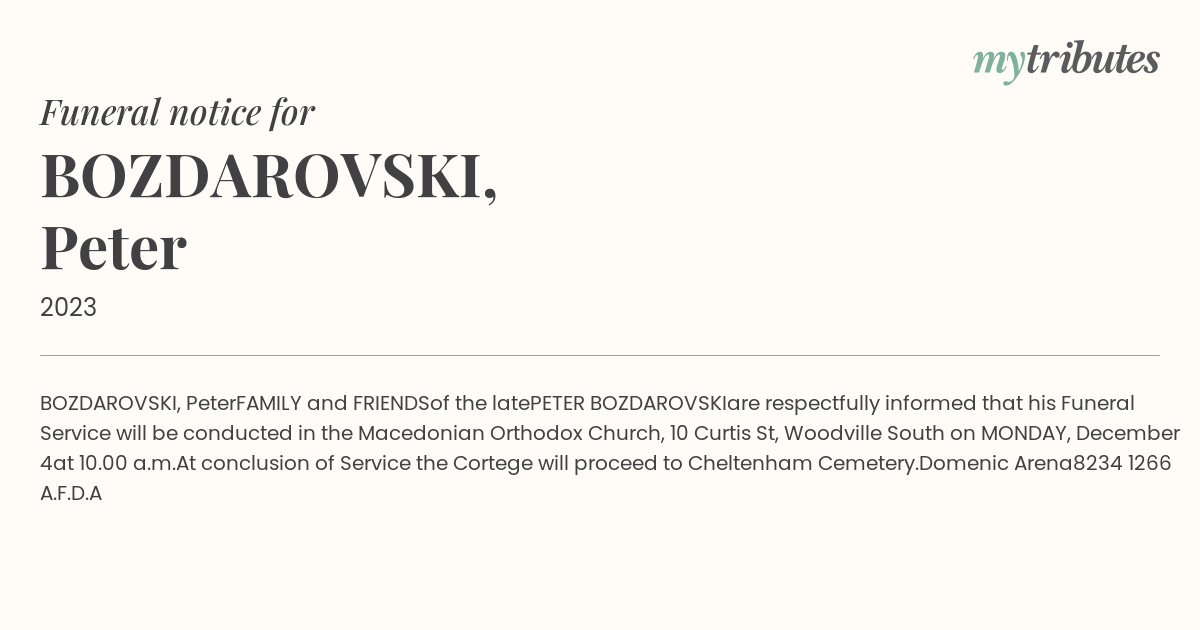Click 'Cheltenham Cemetery' in the notice
This screenshot has width=1200, height=630.
click(802, 464)
